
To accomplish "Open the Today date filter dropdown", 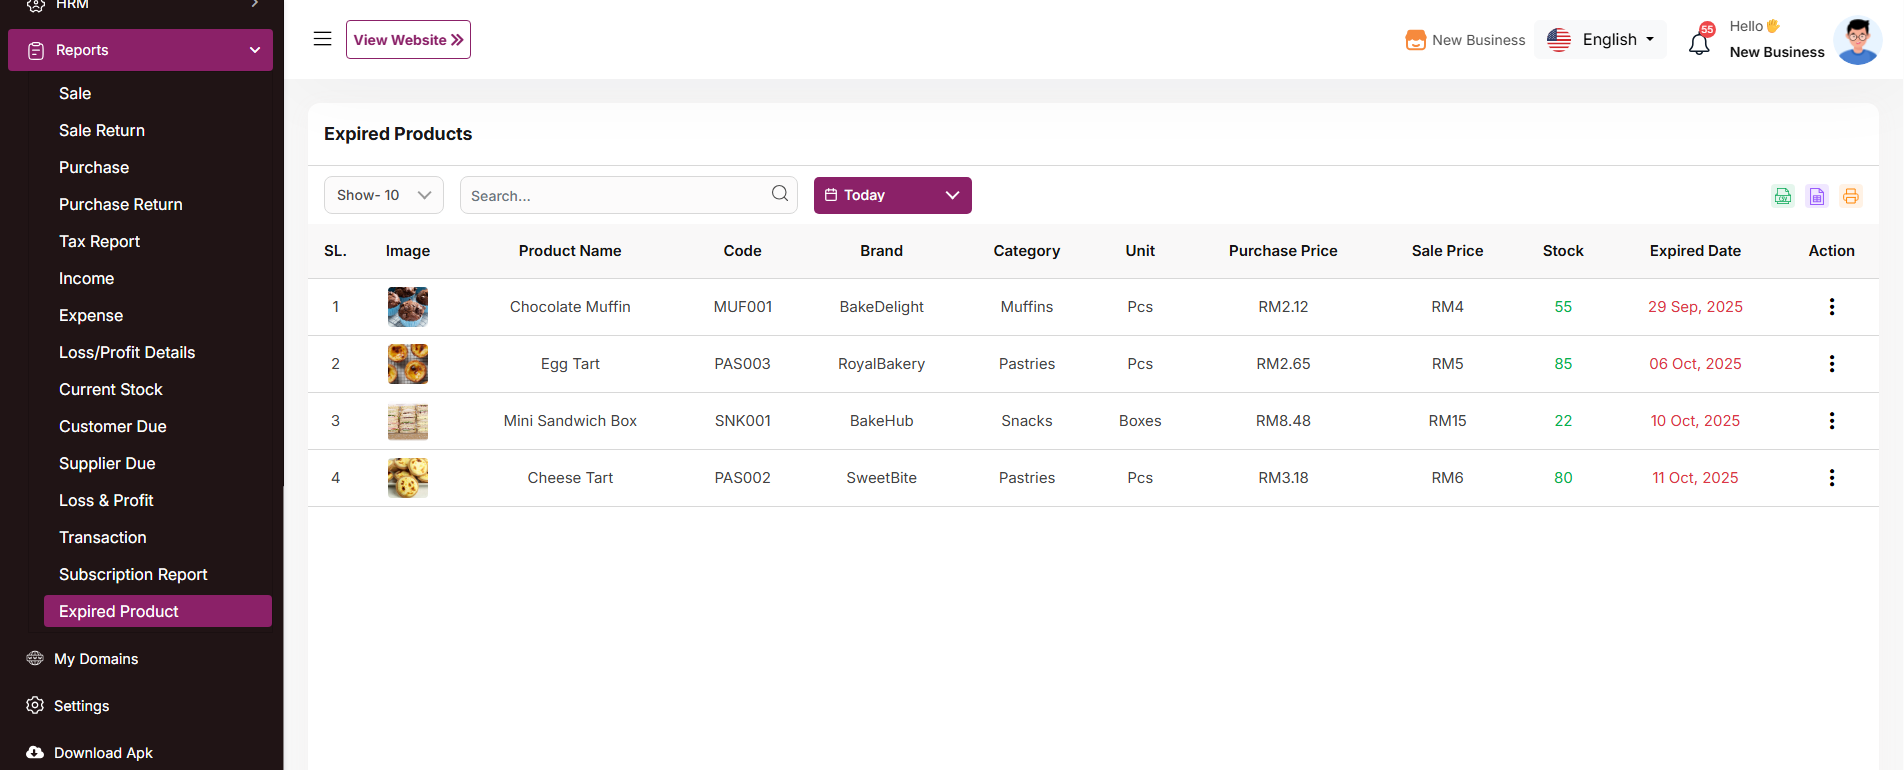I will [x=892, y=195].
